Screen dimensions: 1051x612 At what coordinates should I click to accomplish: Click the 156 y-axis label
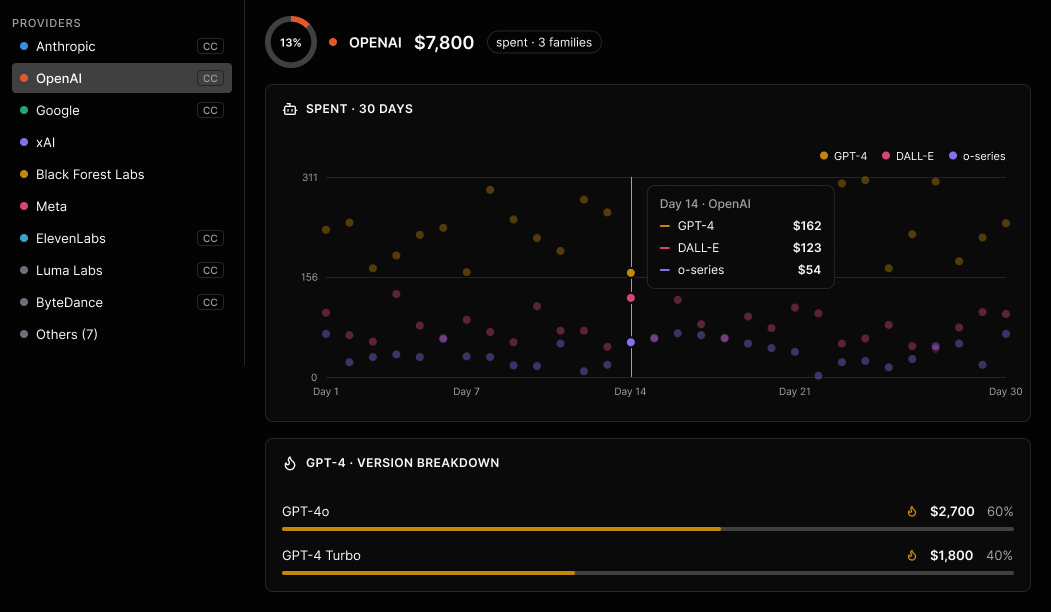(309, 278)
